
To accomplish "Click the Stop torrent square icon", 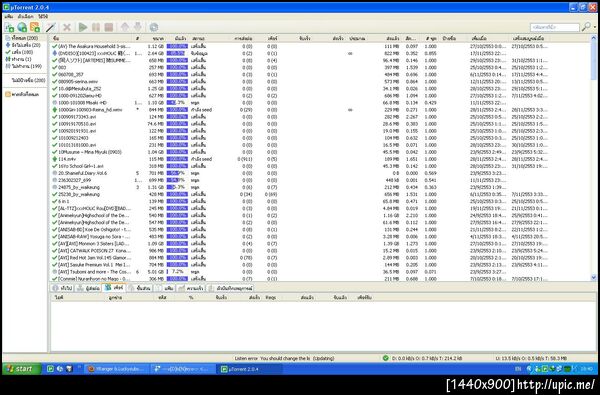I will 109,27.
